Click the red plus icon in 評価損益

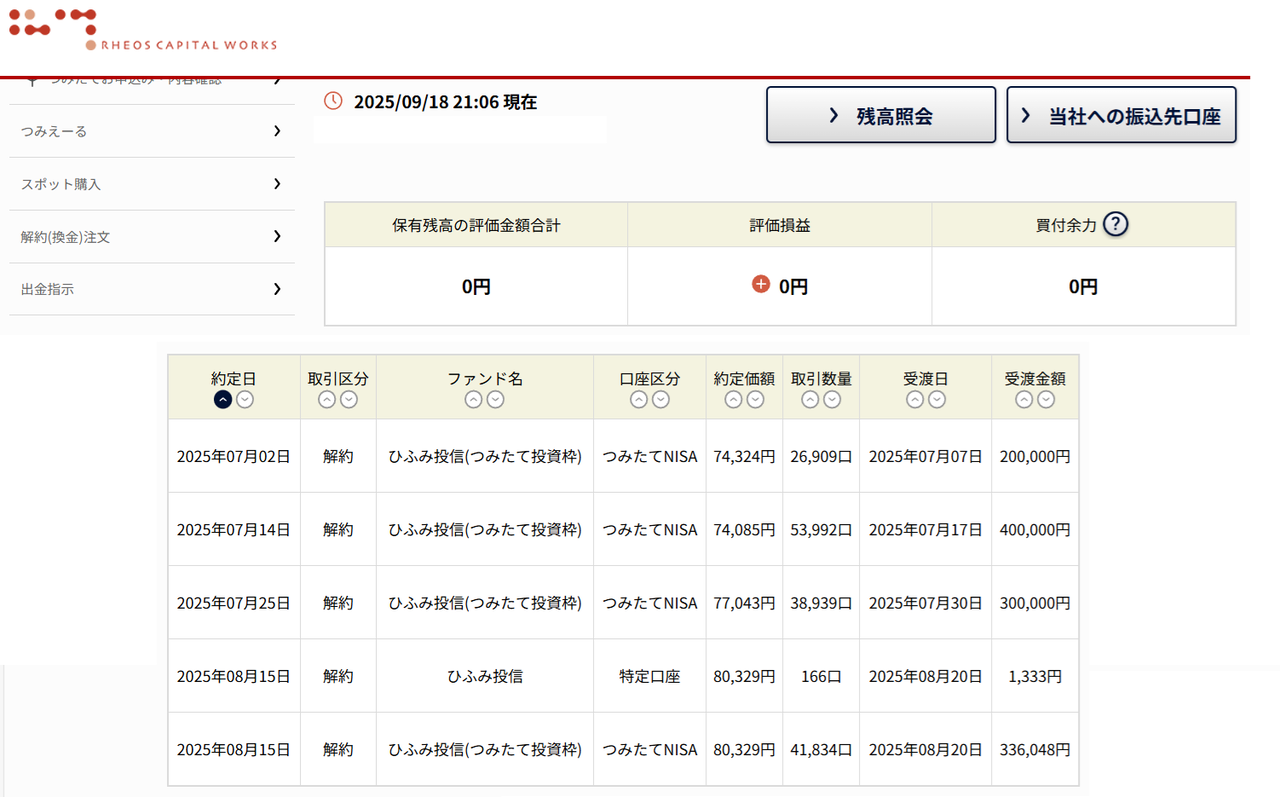click(761, 285)
